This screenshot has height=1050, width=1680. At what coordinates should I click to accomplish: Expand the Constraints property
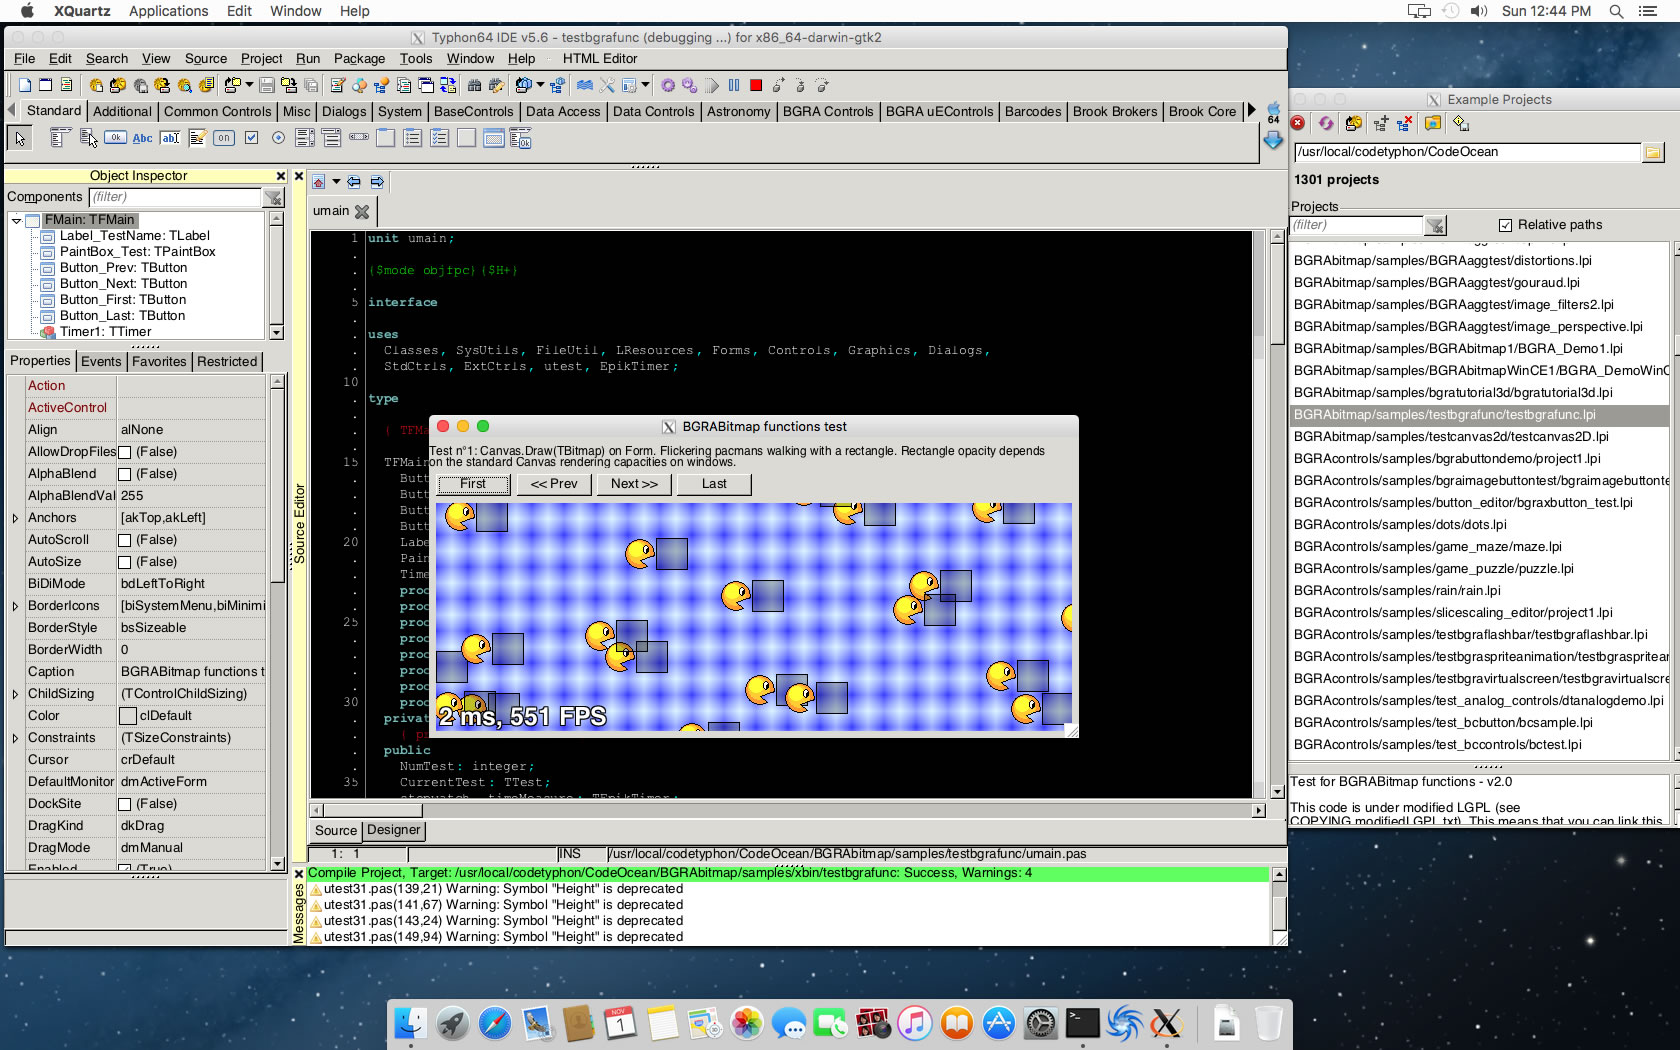point(15,738)
